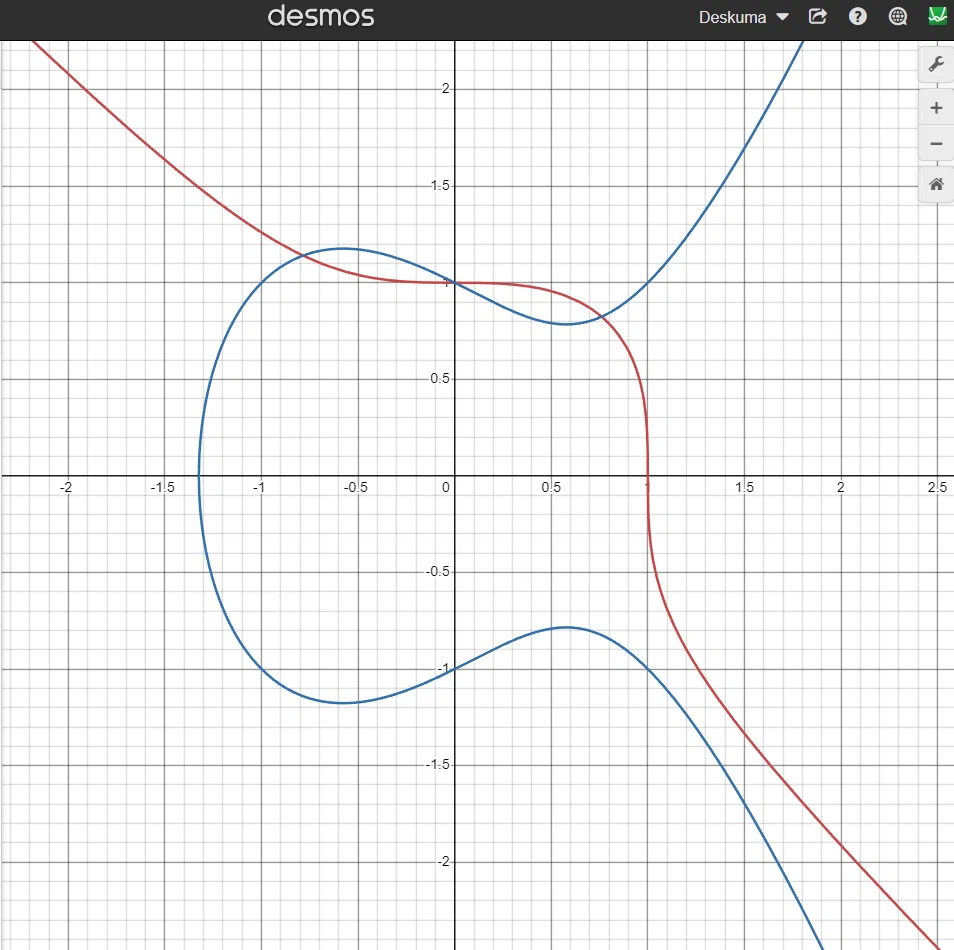Click y-axis label -0.5
954x950 pixels.
437,571
